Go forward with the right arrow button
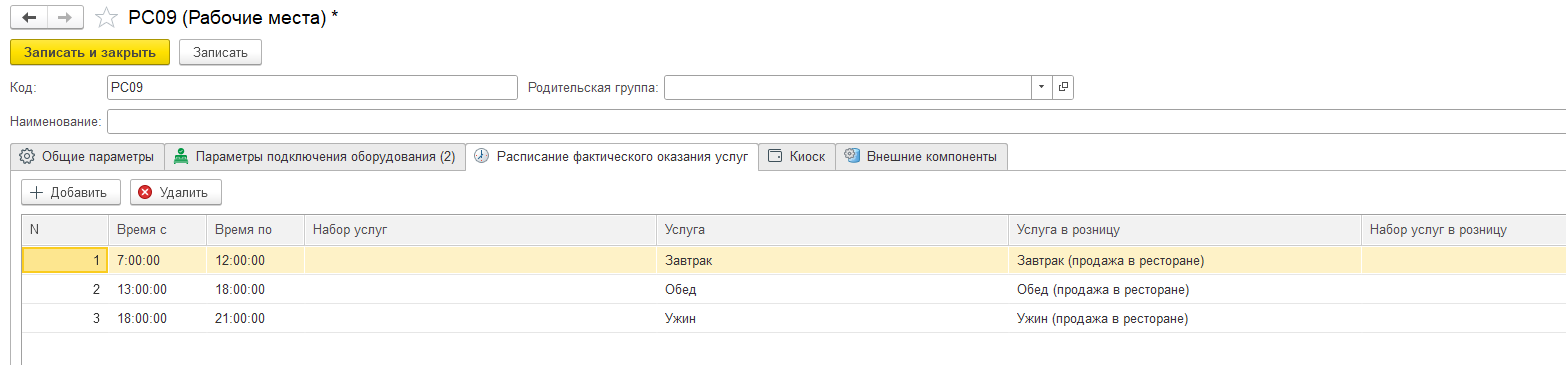Viewport: 1566px width, 365px height. [x=65, y=17]
